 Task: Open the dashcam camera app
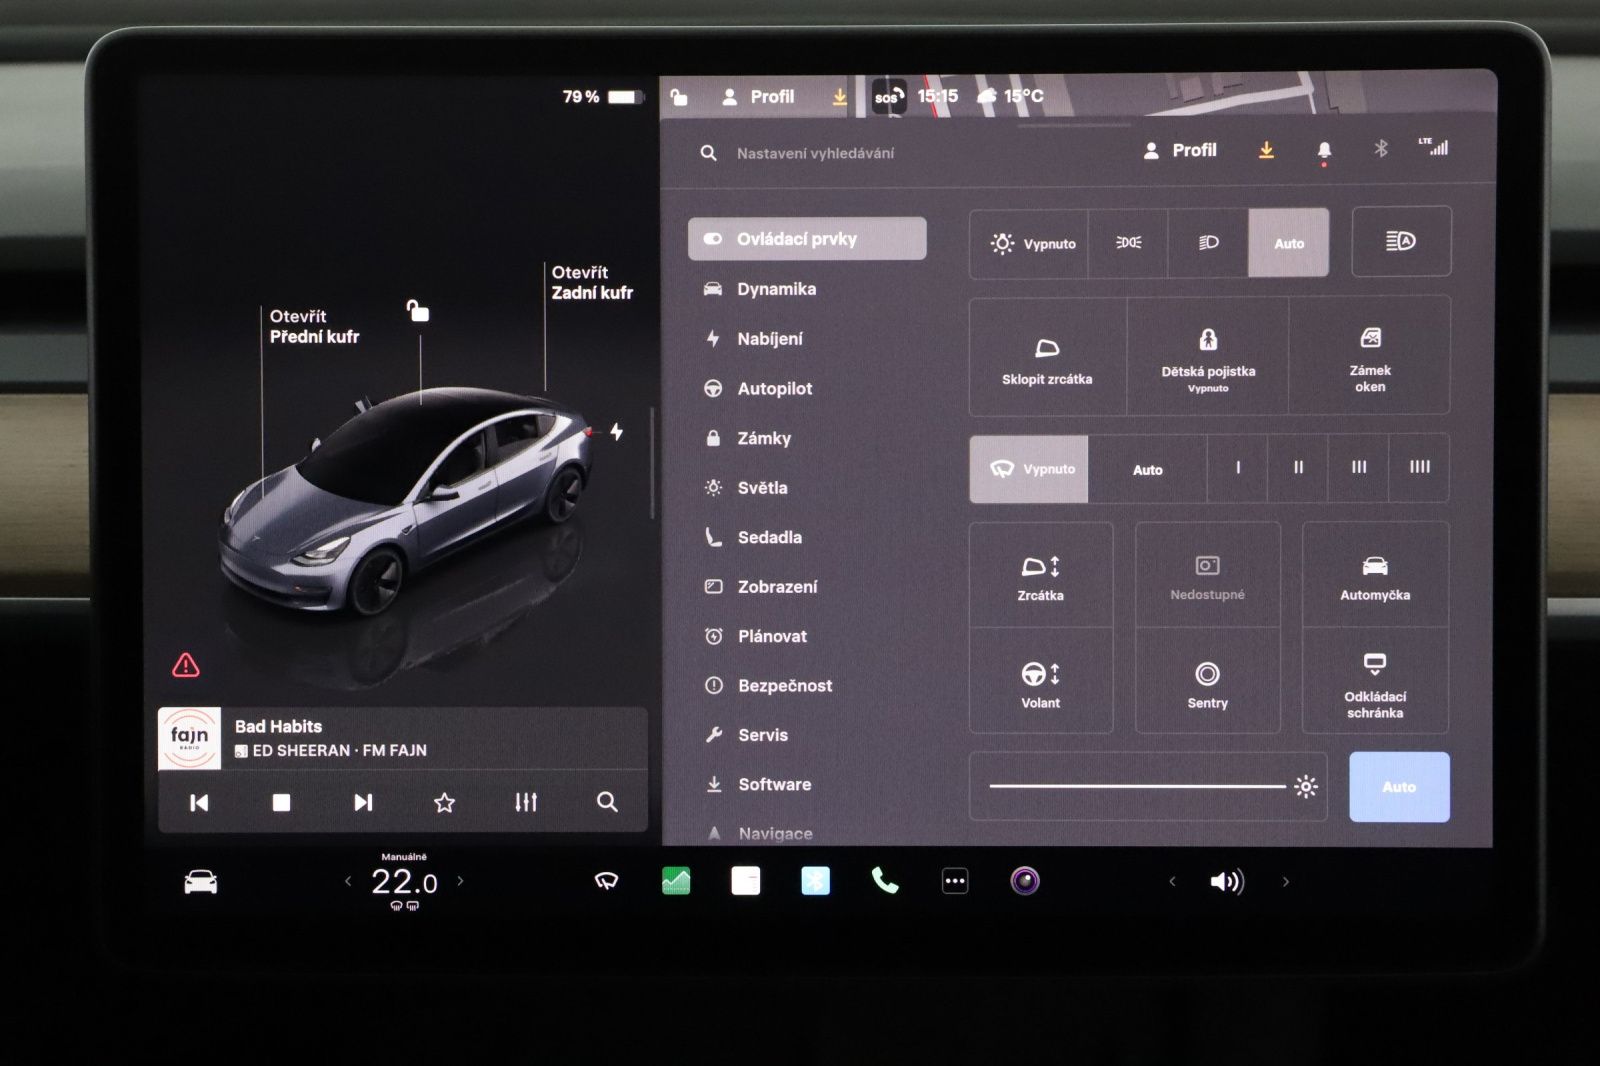(x=1025, y=881)
